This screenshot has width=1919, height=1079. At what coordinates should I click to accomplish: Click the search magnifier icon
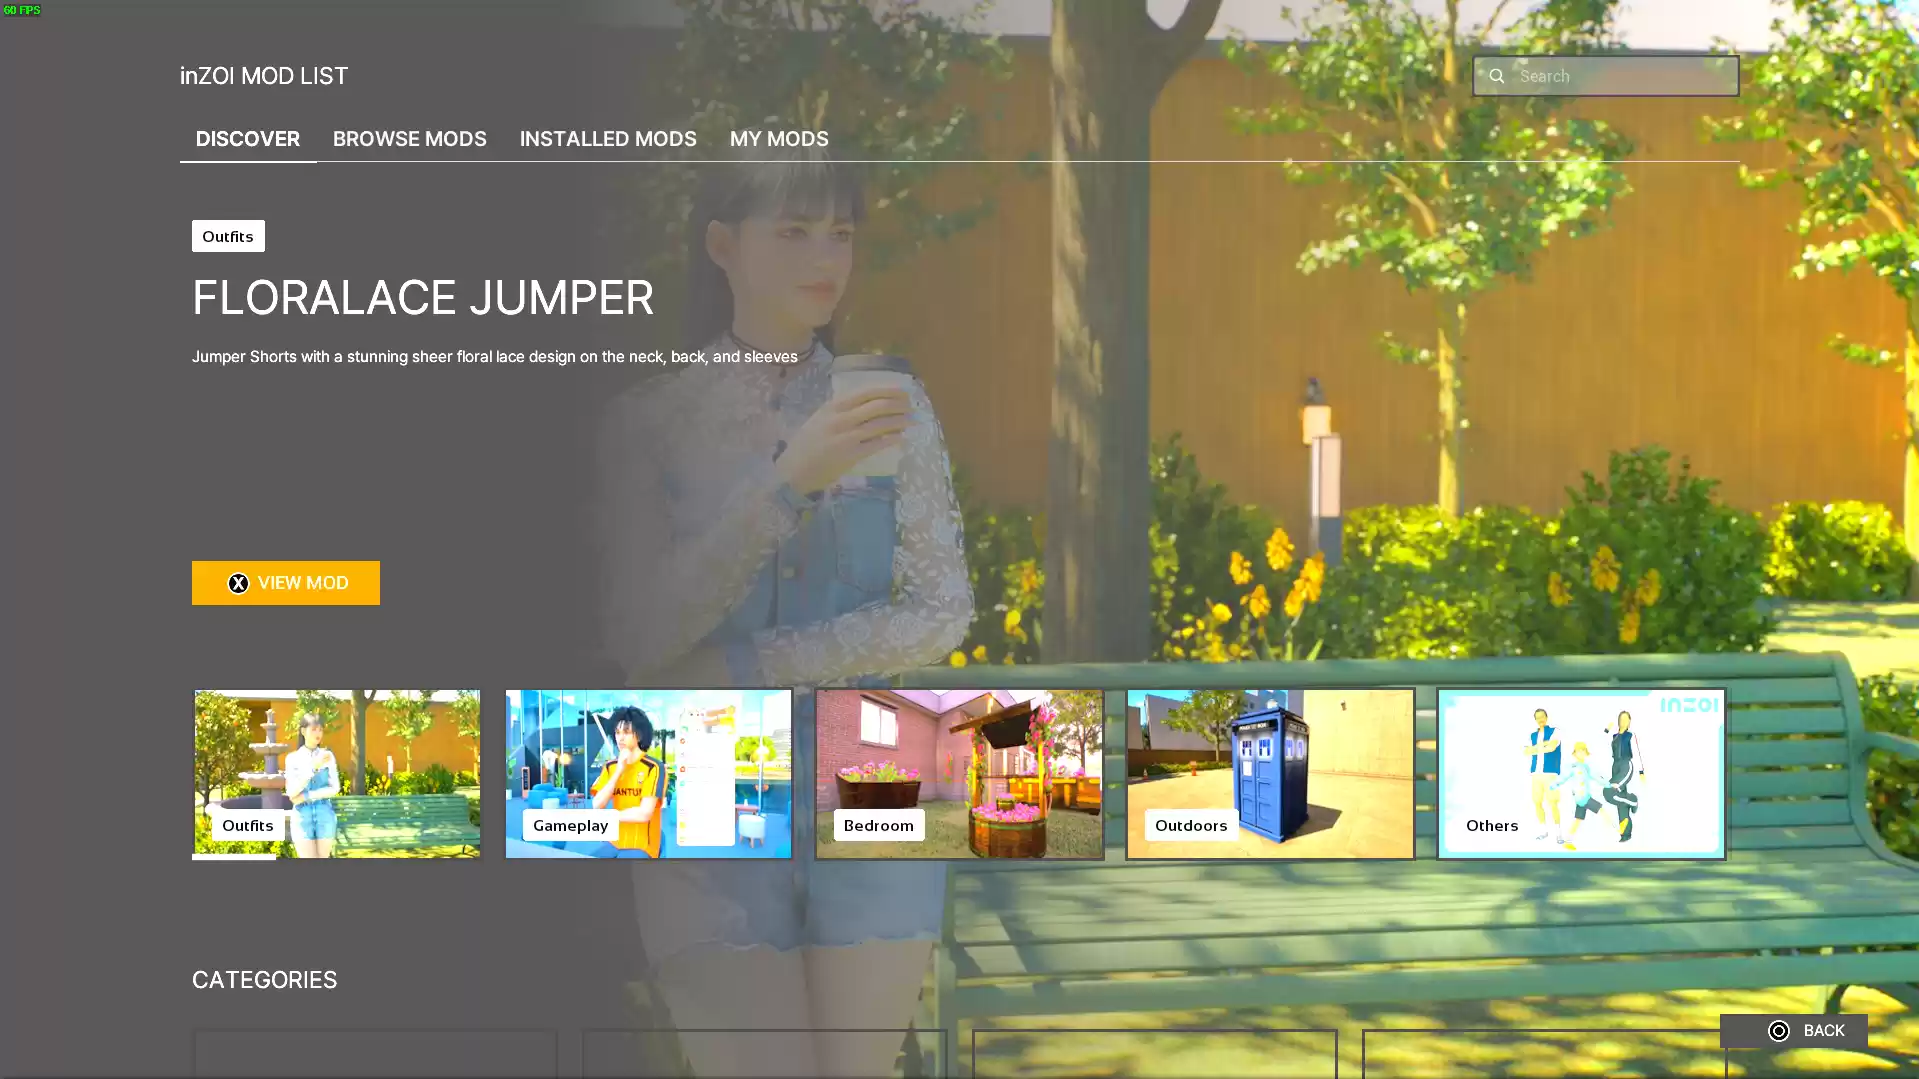pos(1496,76)
